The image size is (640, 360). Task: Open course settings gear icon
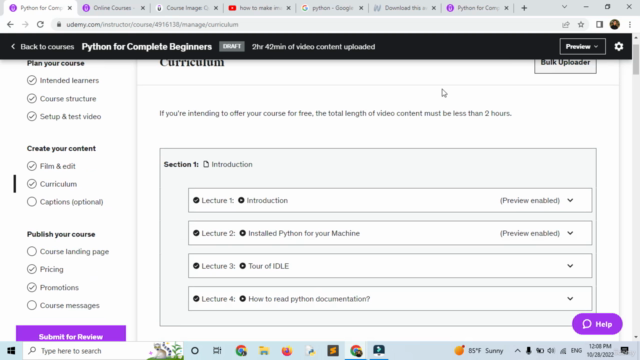pos(619,47)
